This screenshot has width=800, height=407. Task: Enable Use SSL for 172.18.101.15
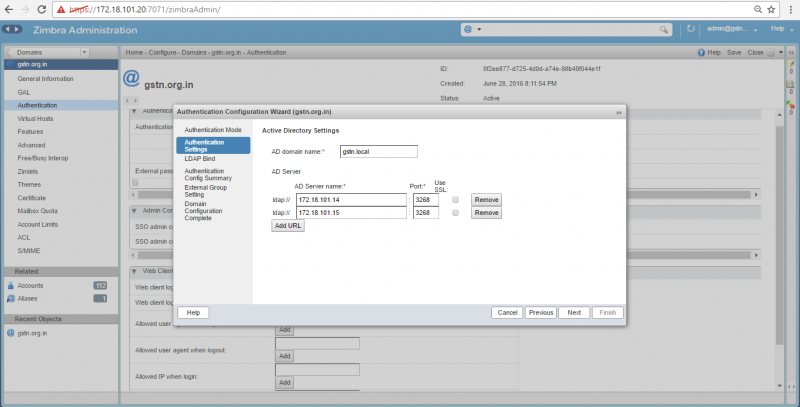[x=455, y=213]
